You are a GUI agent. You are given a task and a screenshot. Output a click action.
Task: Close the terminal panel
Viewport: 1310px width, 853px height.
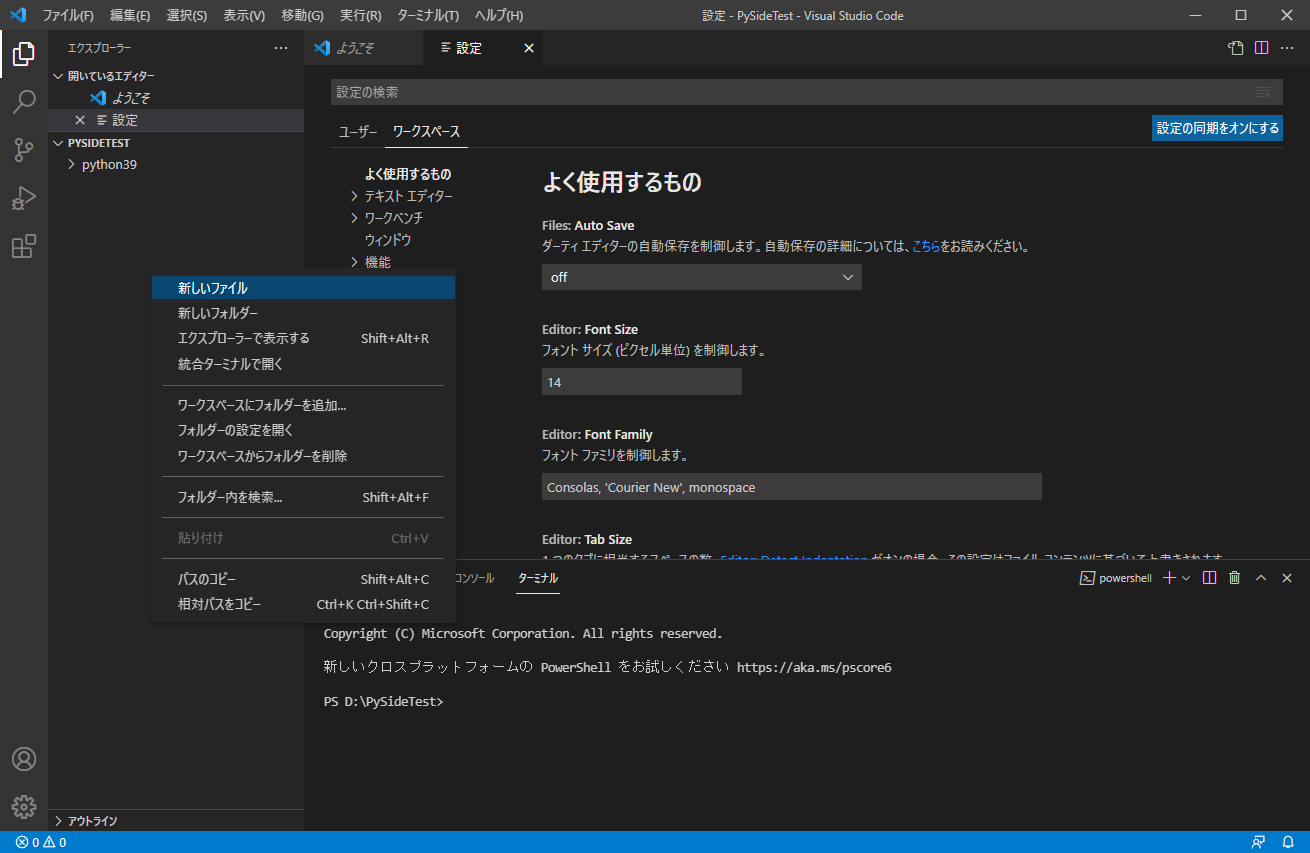(1287, 578)
